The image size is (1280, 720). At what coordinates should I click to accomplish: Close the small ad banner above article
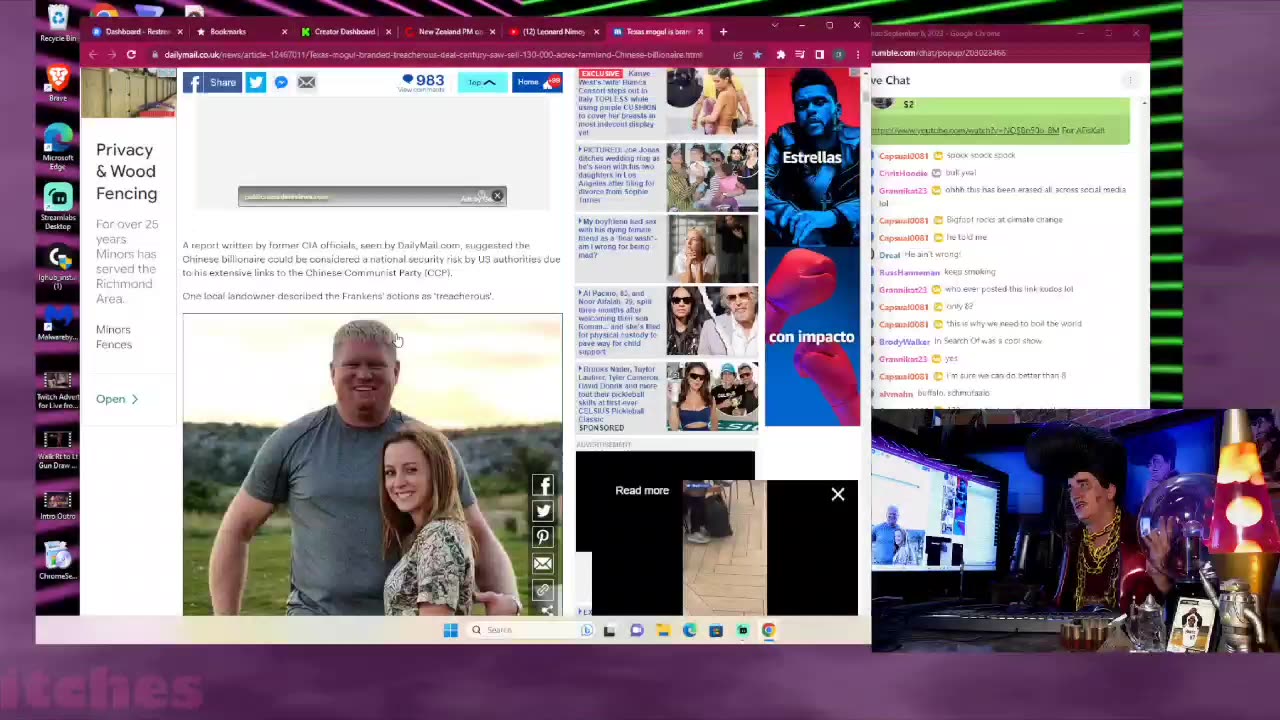497,196
